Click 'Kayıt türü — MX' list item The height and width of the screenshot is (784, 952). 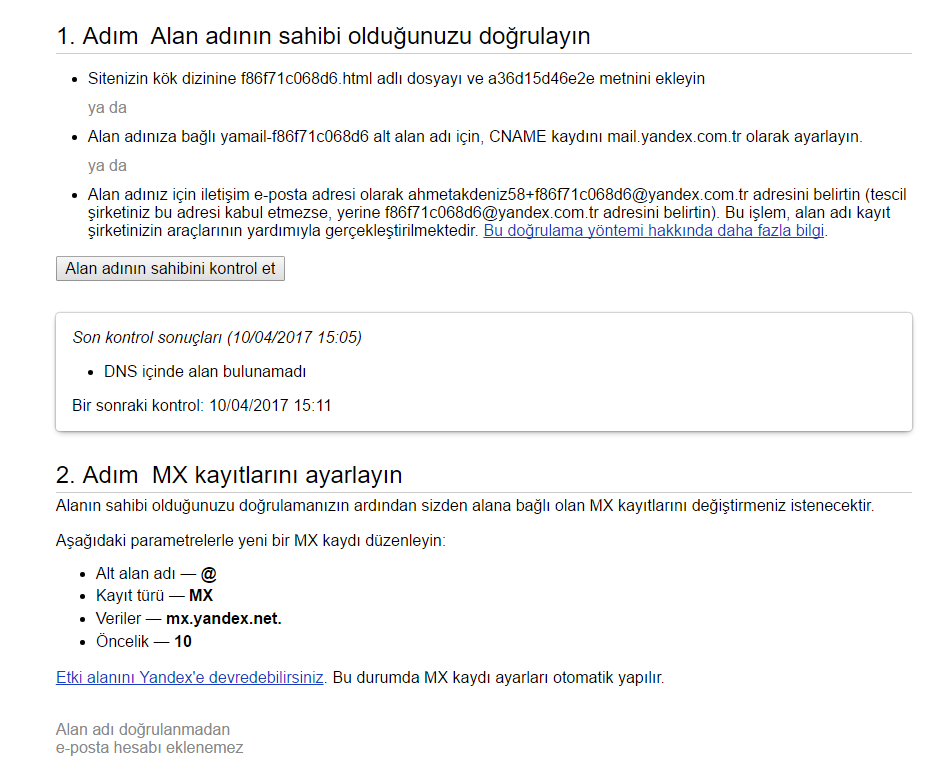pos(154,595)
